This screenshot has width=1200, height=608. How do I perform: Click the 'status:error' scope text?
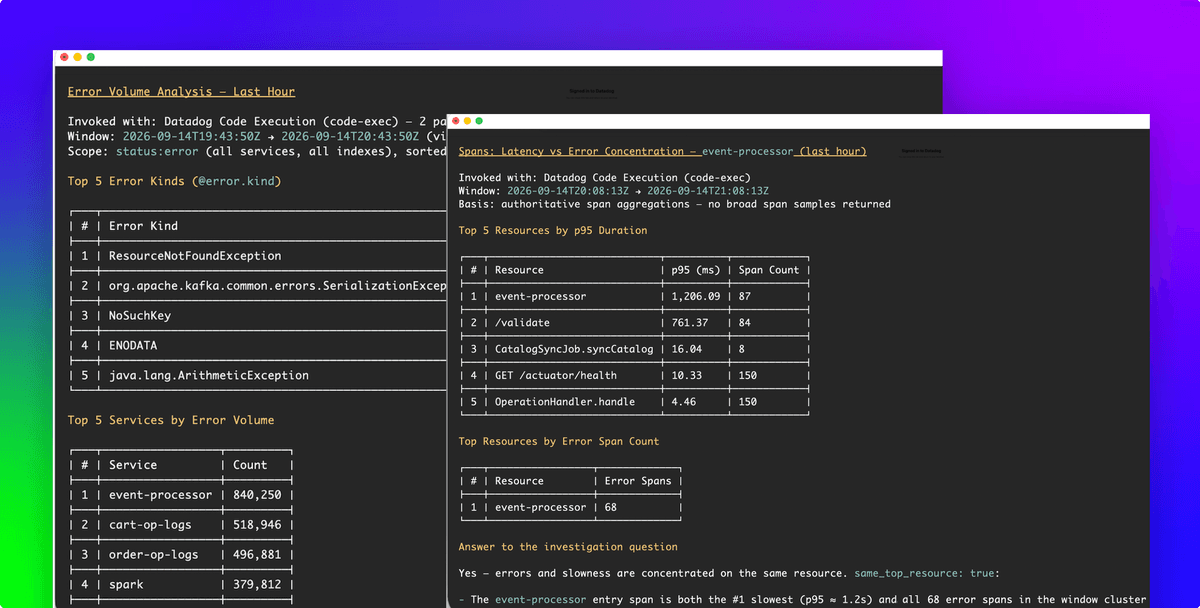[159, 151]
